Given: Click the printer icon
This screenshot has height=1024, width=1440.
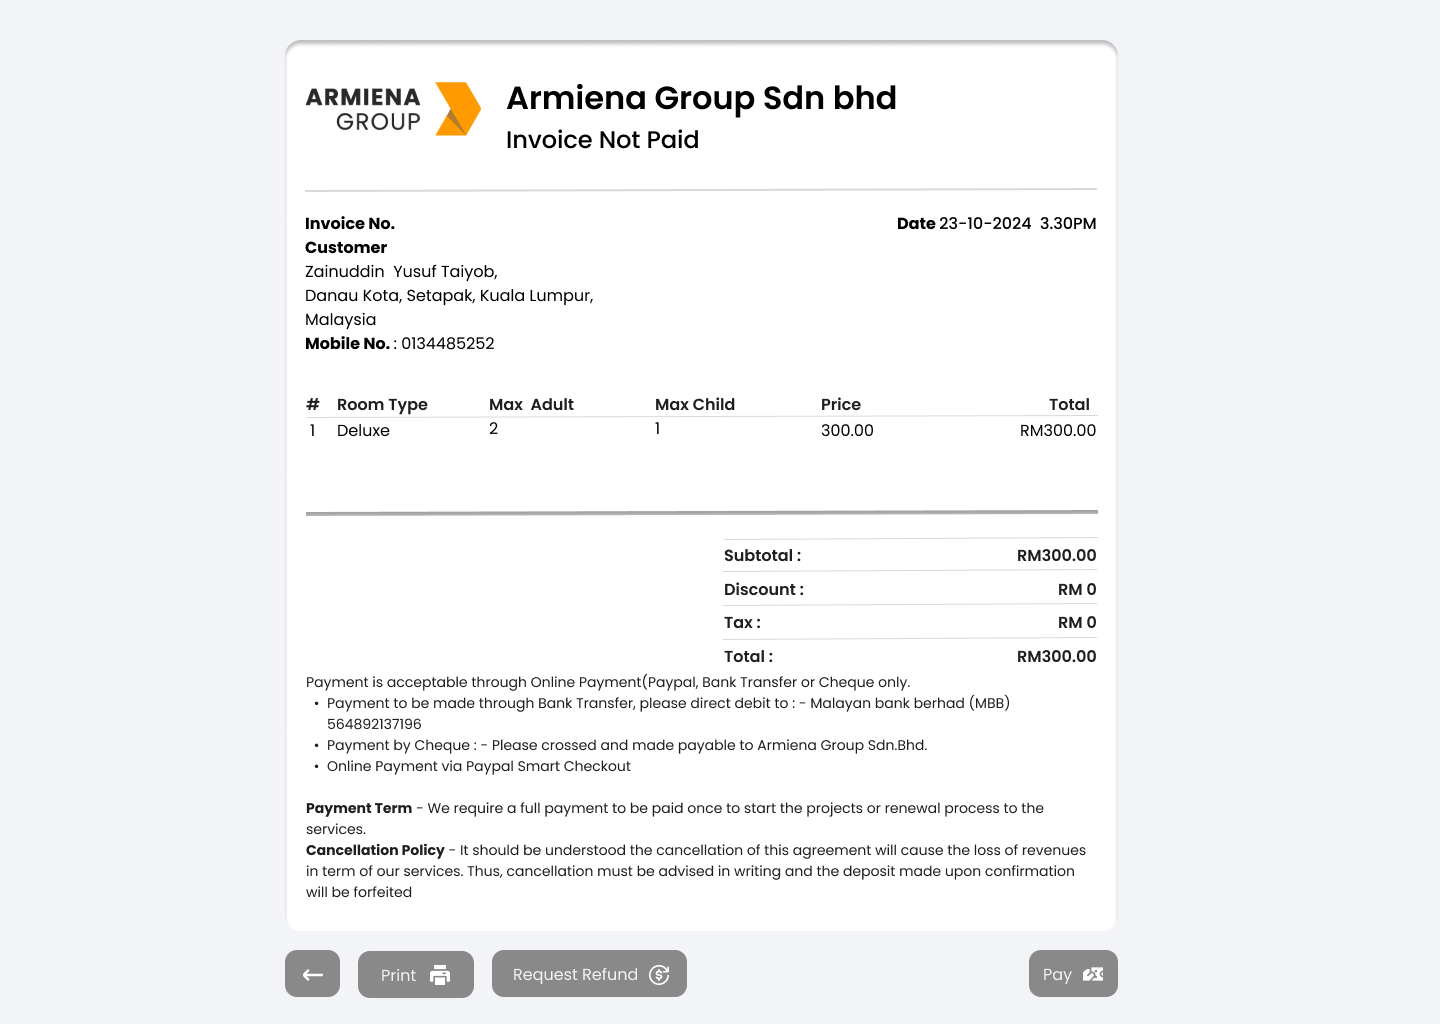Looking at the screenshot, I should pyautogui.click(x=440, y=975).
